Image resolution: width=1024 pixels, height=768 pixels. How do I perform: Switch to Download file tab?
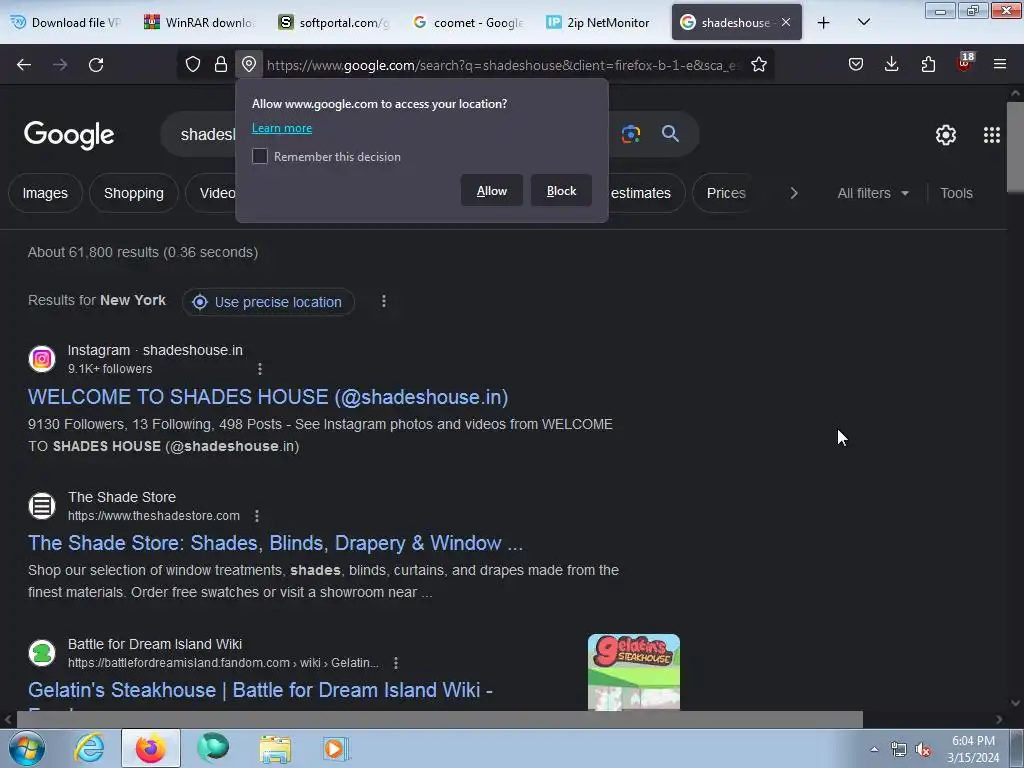click(x=67, y=23)
